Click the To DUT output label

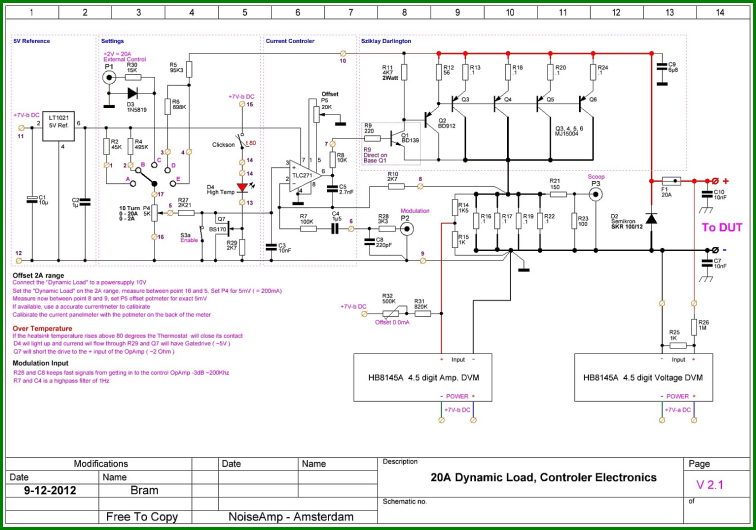click(722, 227)
